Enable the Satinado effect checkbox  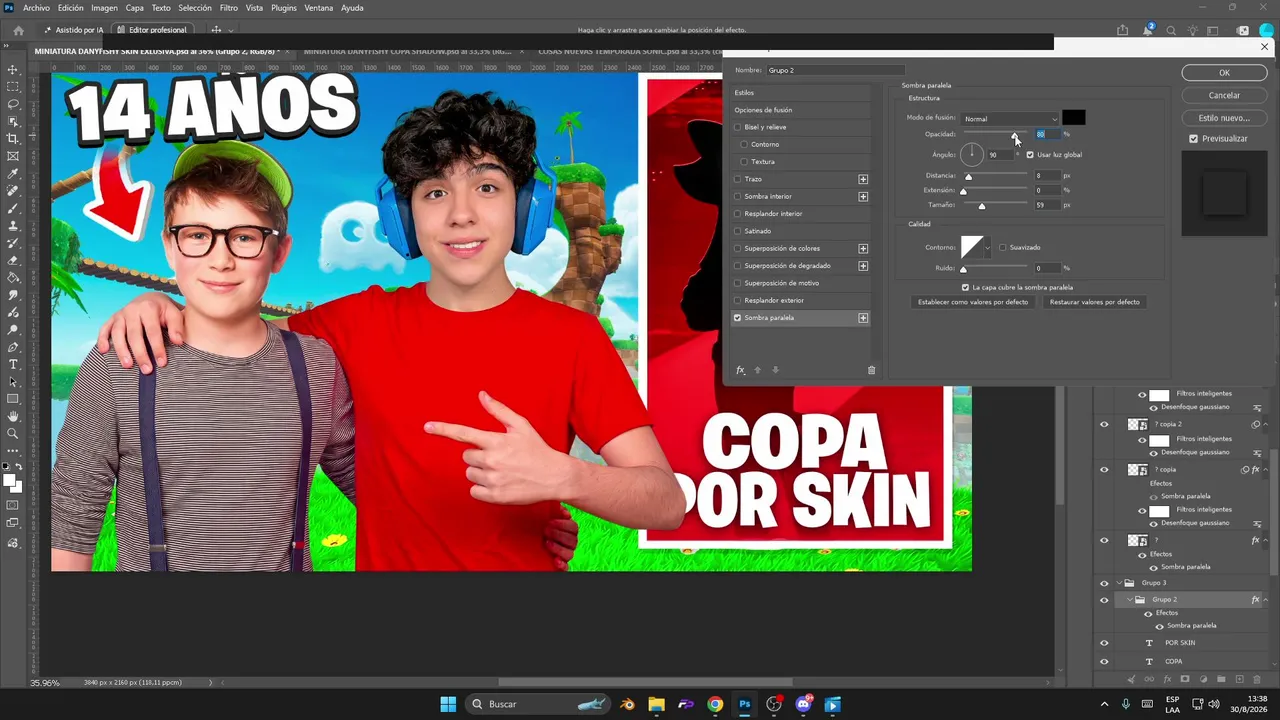coord(738,231)
